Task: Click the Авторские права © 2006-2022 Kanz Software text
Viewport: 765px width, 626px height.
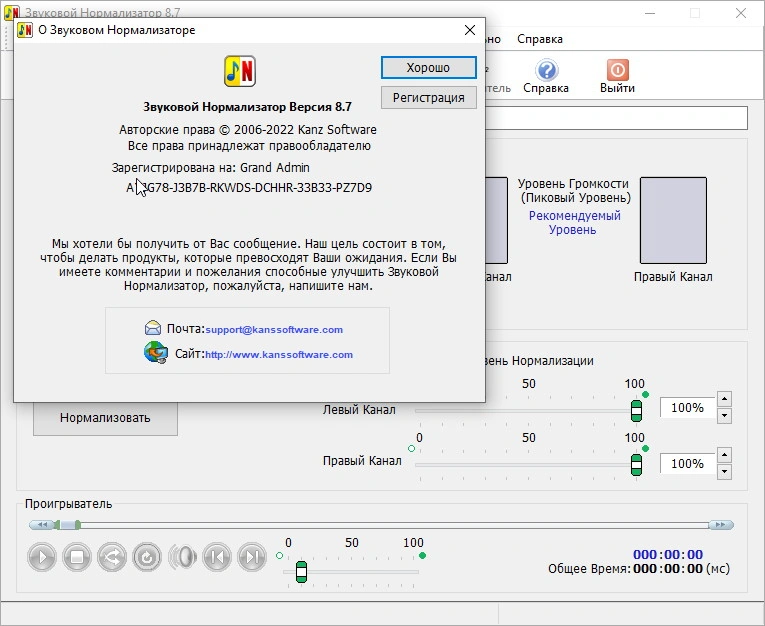Action: 248,130
